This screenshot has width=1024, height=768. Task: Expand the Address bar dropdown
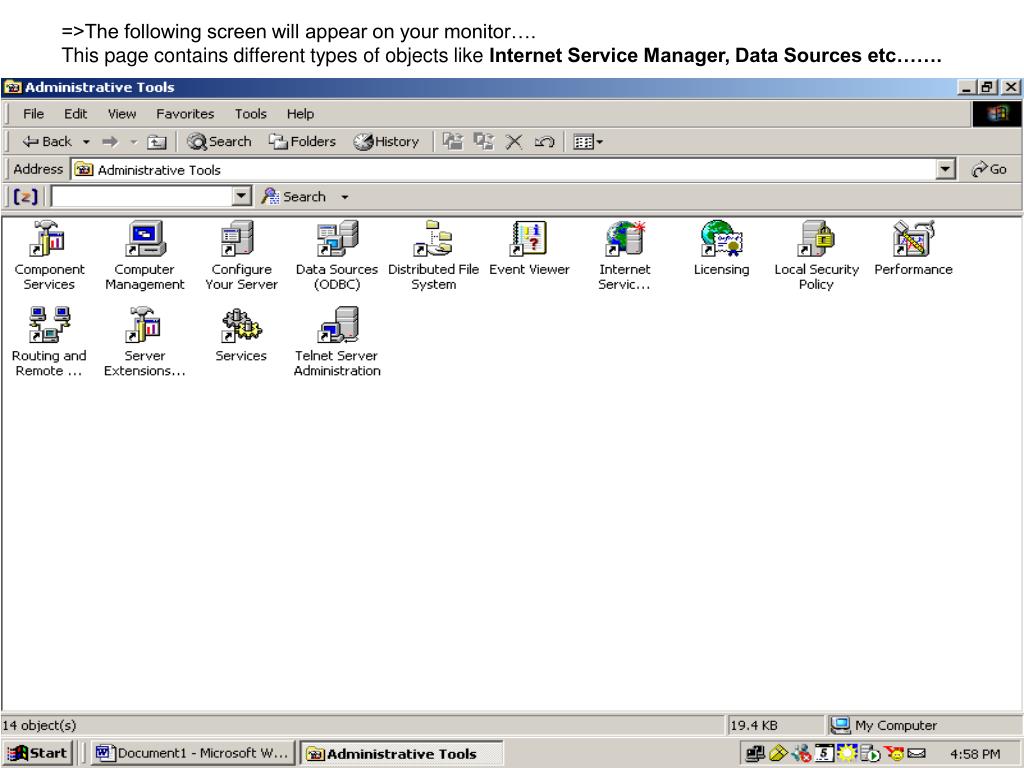tap(945, 170)
